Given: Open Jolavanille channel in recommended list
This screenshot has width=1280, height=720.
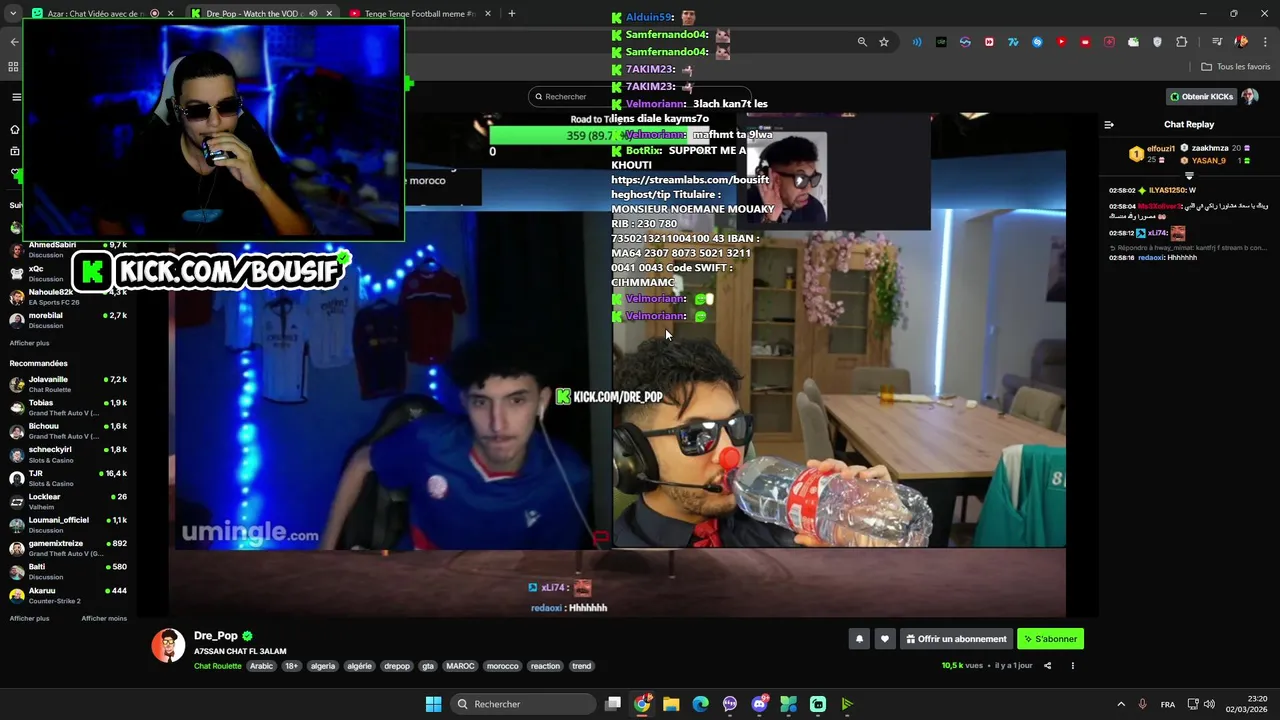Looking at the screenshot, I should point(68,384).
